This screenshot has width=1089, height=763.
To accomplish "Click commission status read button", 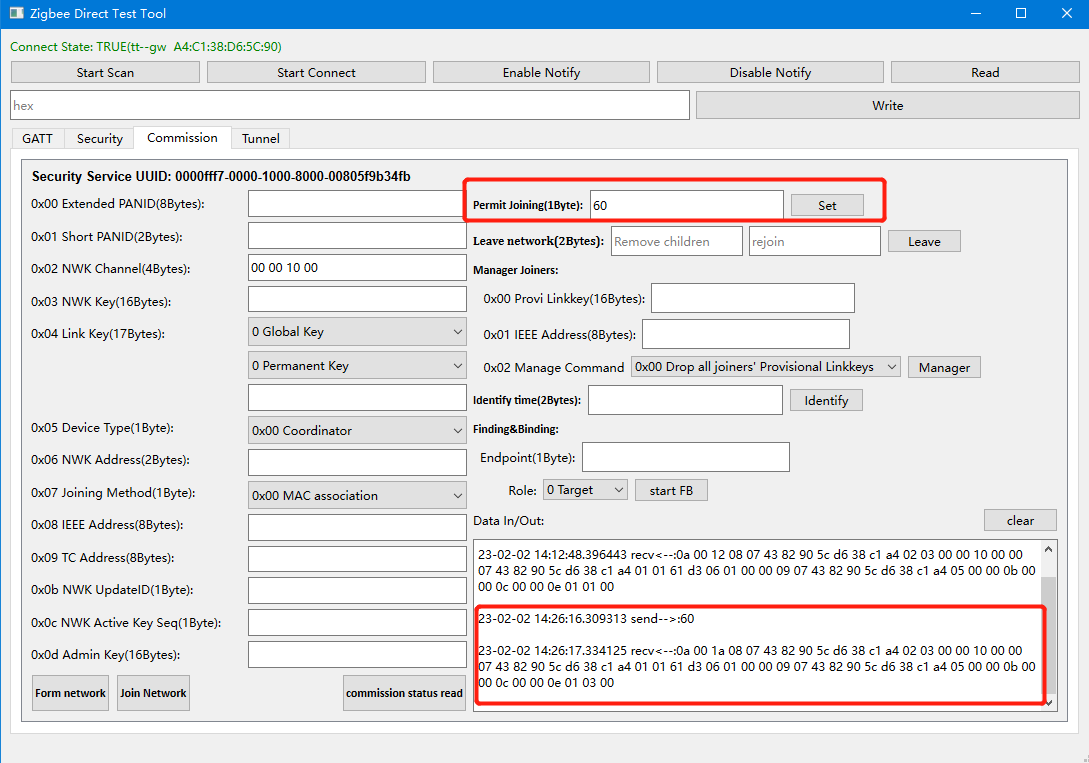I will [404, 693].
